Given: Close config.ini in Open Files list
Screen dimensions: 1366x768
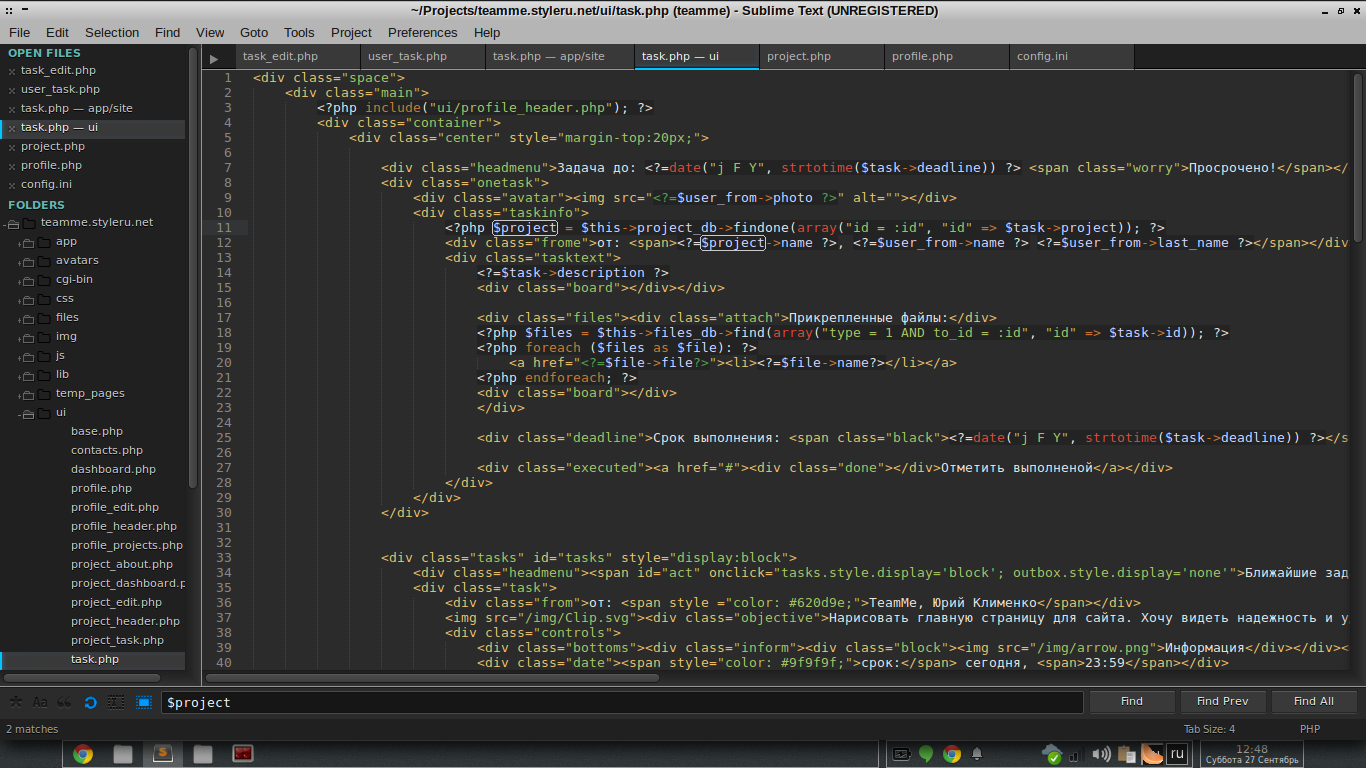Looking at the screenshot, I should (x=12, y=185).
